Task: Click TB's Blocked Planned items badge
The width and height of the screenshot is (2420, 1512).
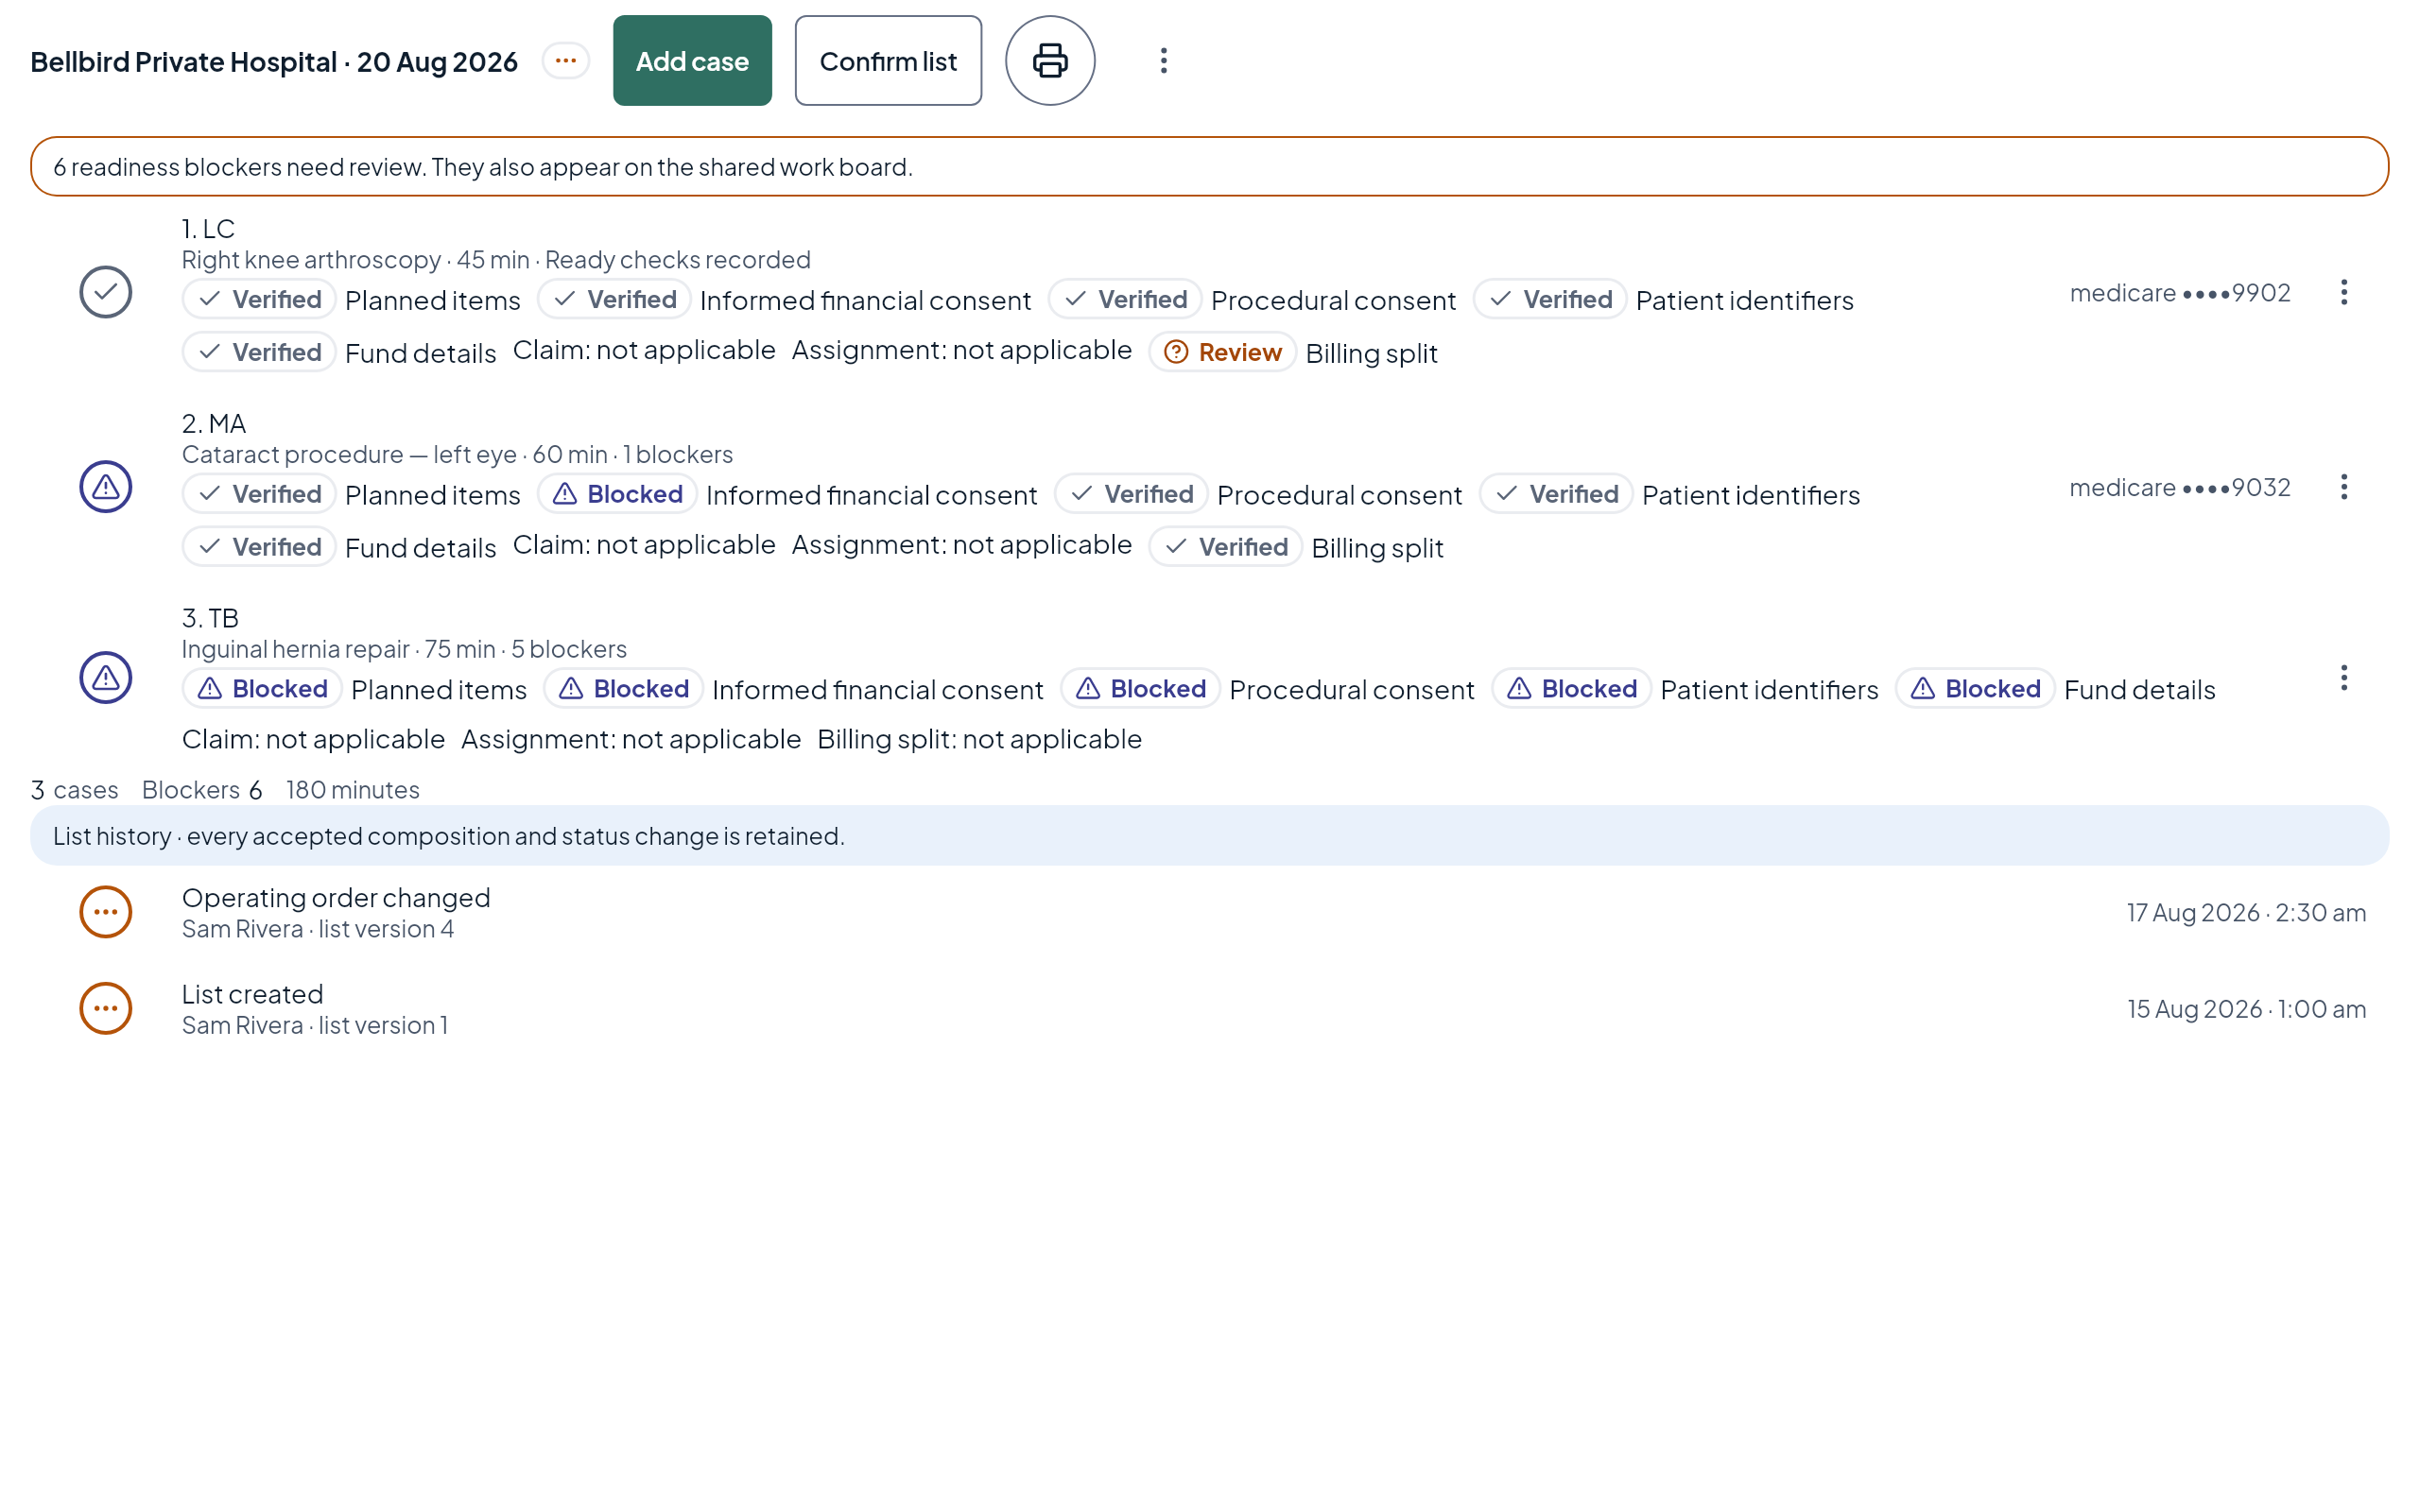Action: click(262, 689)
